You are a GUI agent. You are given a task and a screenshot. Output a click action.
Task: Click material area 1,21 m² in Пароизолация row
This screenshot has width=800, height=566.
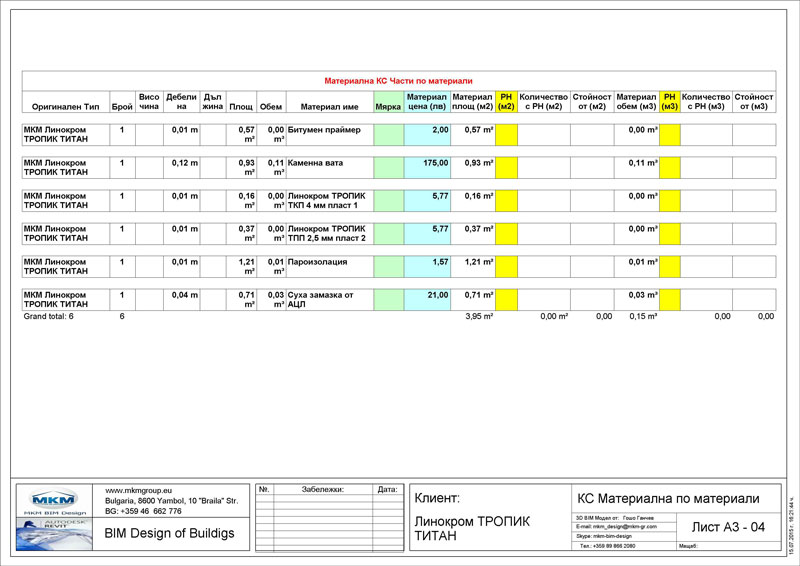(x=479, y=262)
